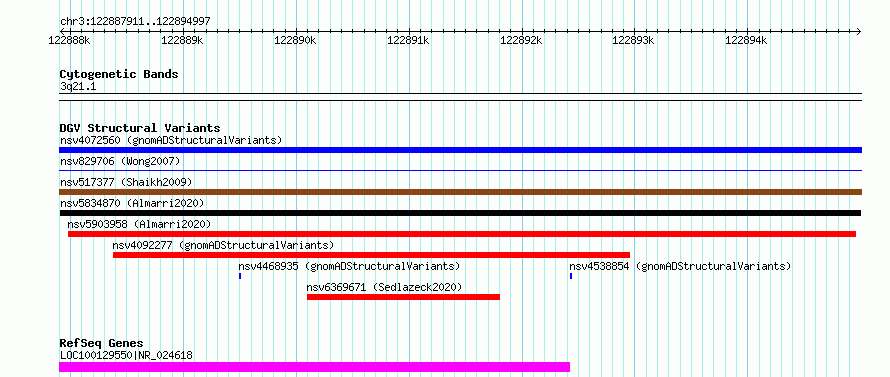Viewport: 890px width, 377px height.
Task: Click the 122894k ruler tick label
Action: tap(745, 40)
